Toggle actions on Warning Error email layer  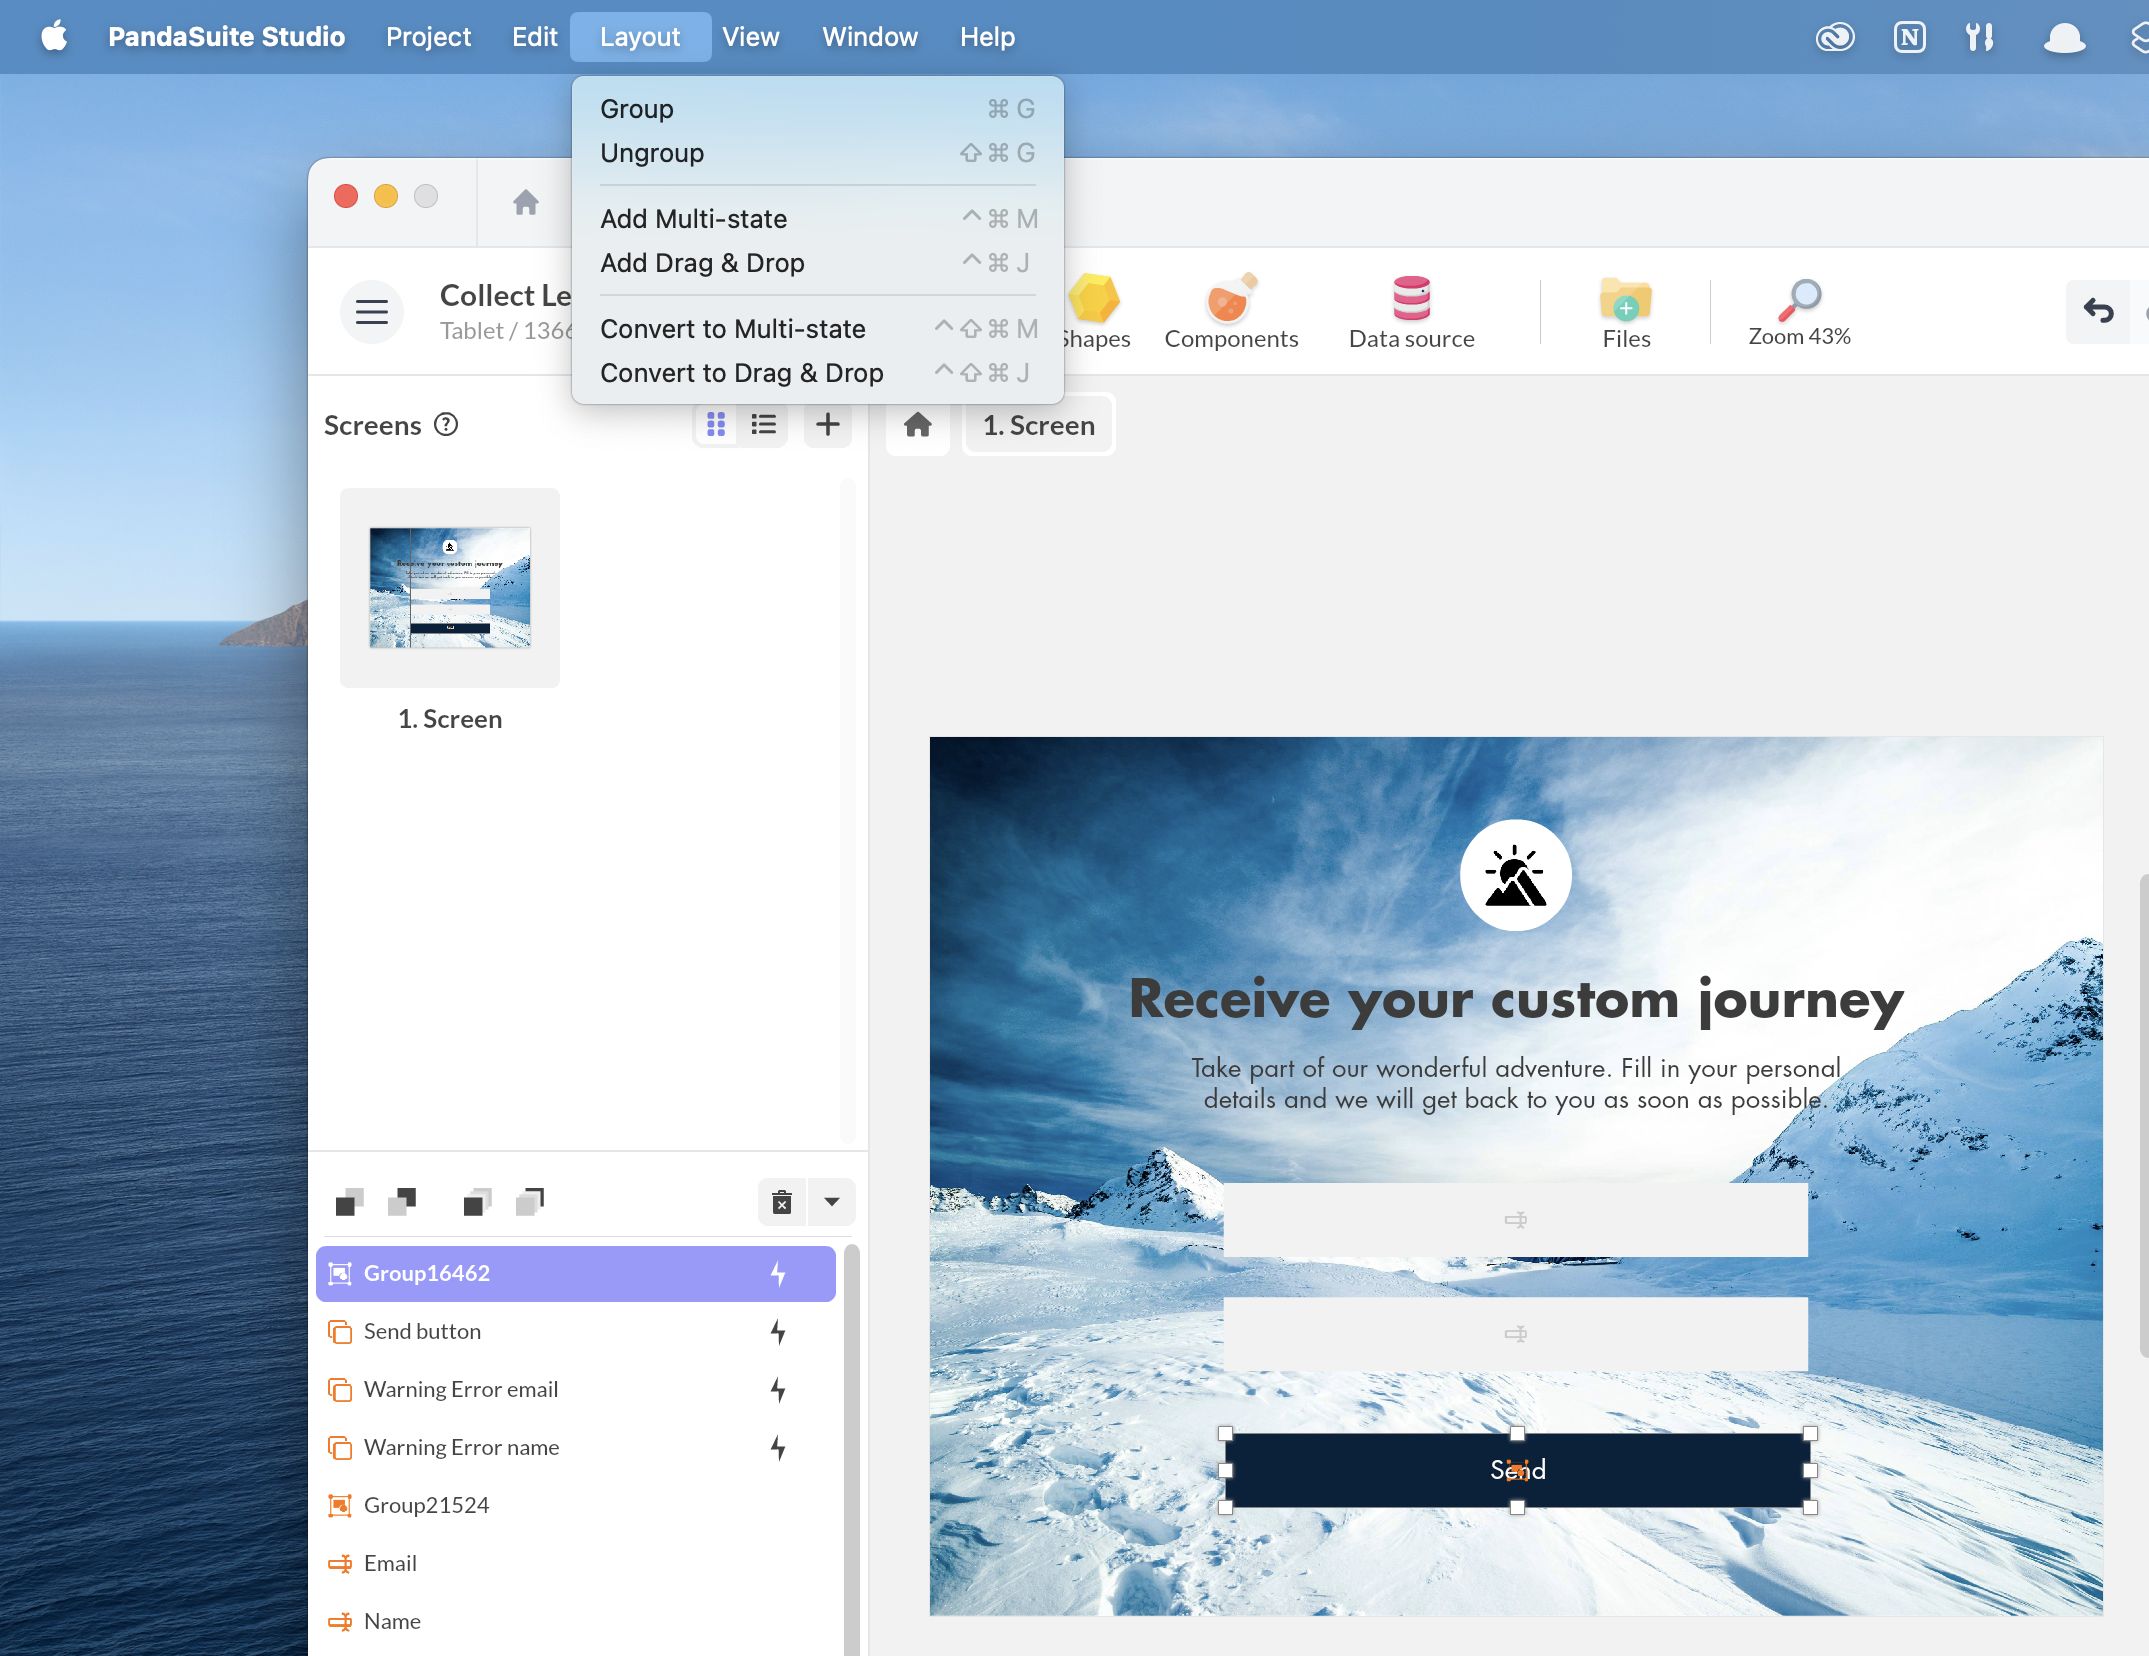778,1390
